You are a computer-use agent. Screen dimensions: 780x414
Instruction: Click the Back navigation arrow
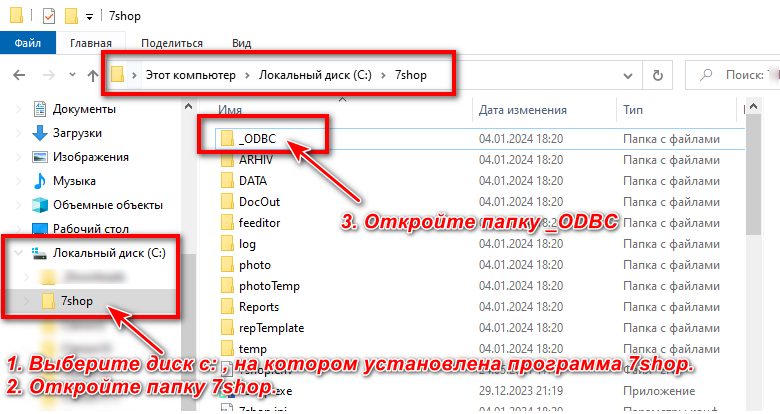[x=19, y=75]
